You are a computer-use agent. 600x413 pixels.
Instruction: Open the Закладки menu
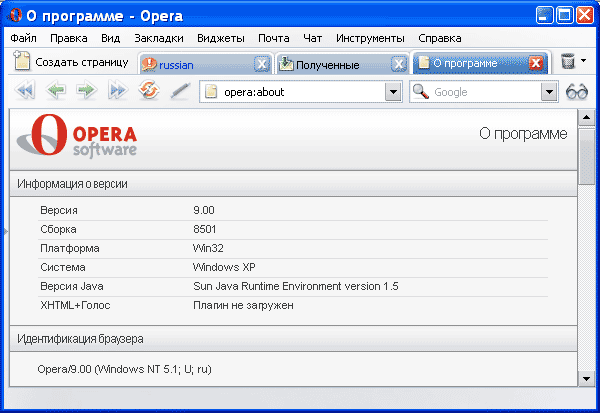[x=159, y=38]
